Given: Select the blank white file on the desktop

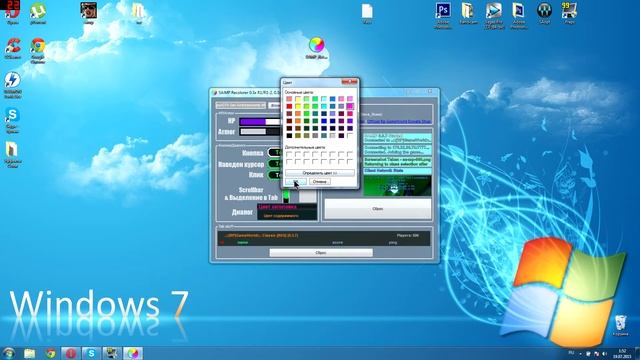Looking at the screenshot, I should click(367, 13).
